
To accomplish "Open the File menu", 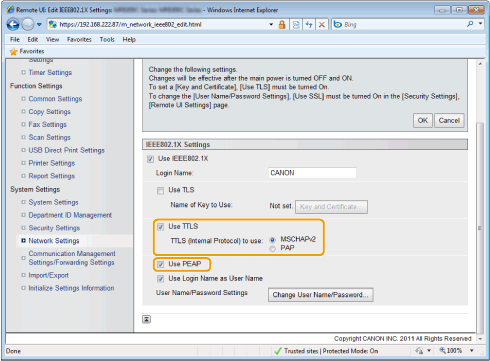I will click(15, 39).
